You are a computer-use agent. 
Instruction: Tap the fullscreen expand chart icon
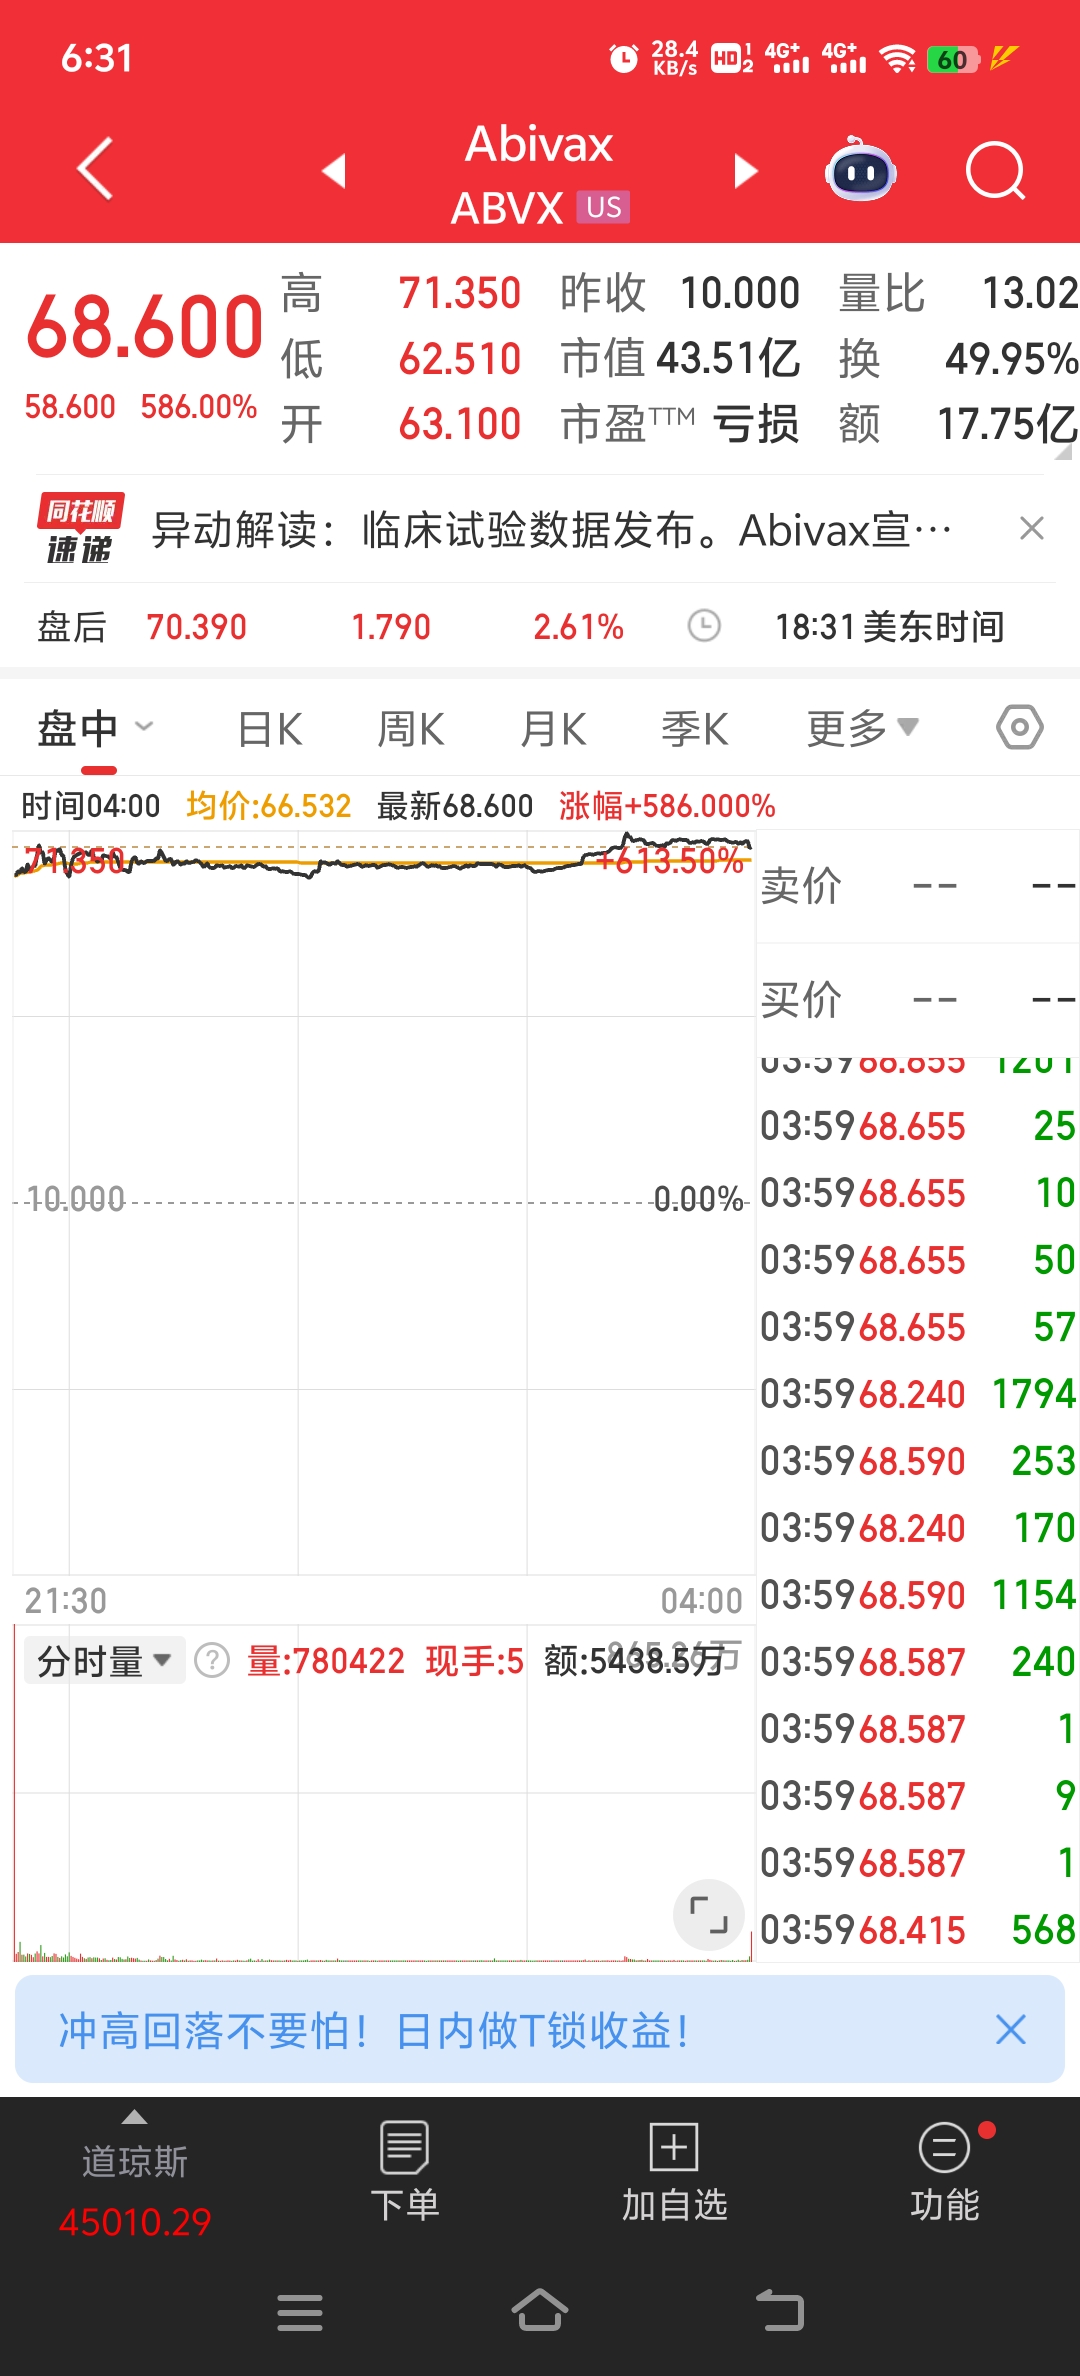coord(708,1914)
